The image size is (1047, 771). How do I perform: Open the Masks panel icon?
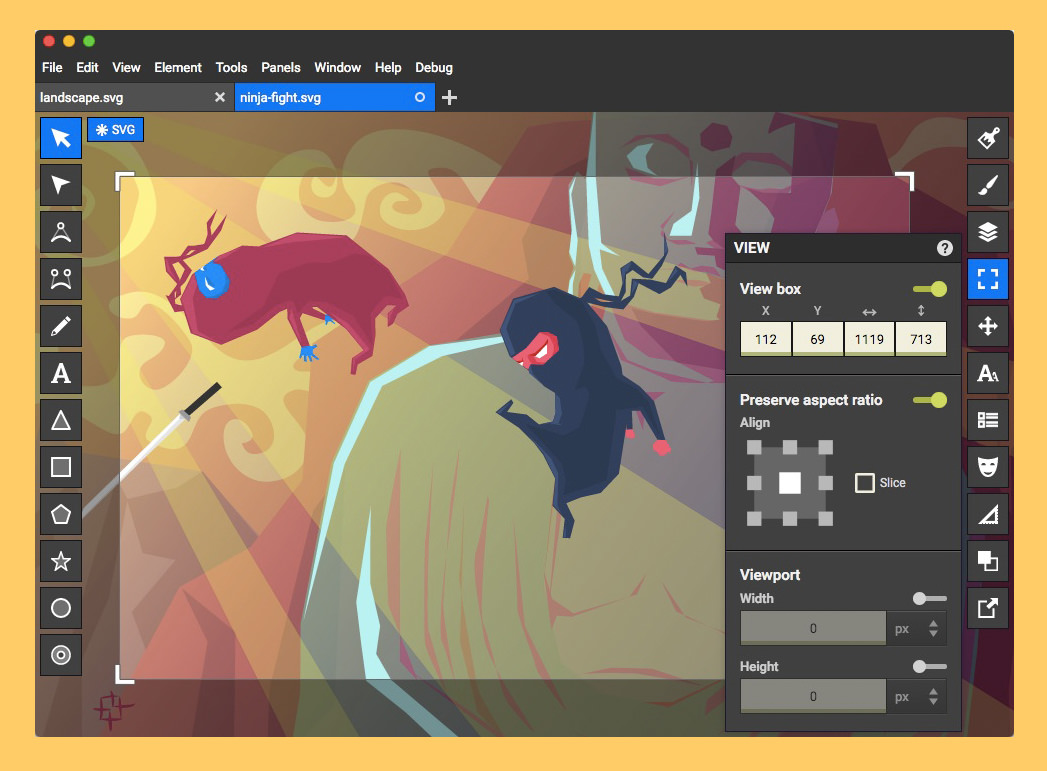[x=988, y=467]
